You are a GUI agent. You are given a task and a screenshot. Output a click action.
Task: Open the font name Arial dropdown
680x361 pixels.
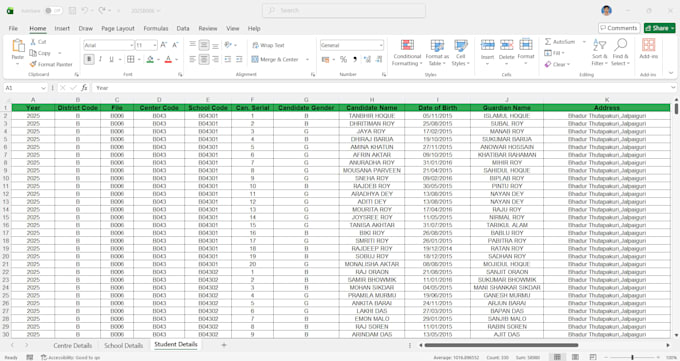pos(131,45)
